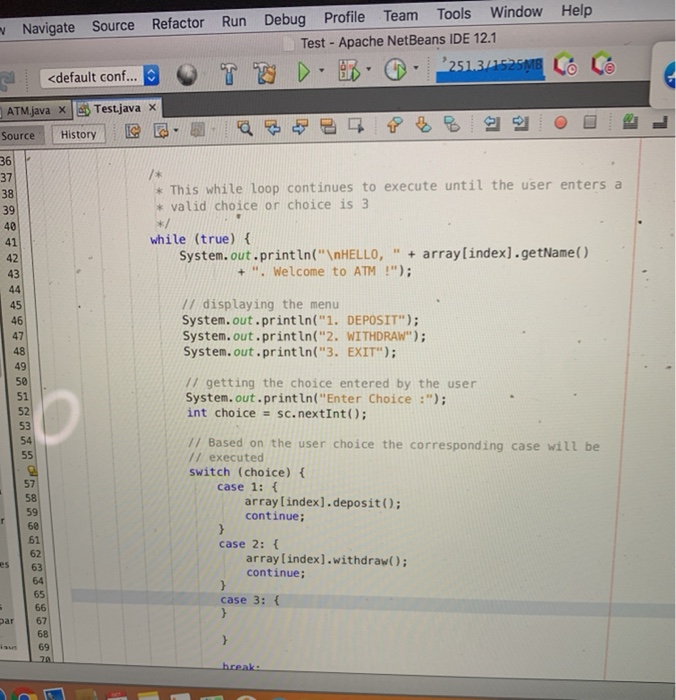Screen dimensions: 676x700
Task: Expand the Profile project dropdown arrow
Action: pos(416,68)
